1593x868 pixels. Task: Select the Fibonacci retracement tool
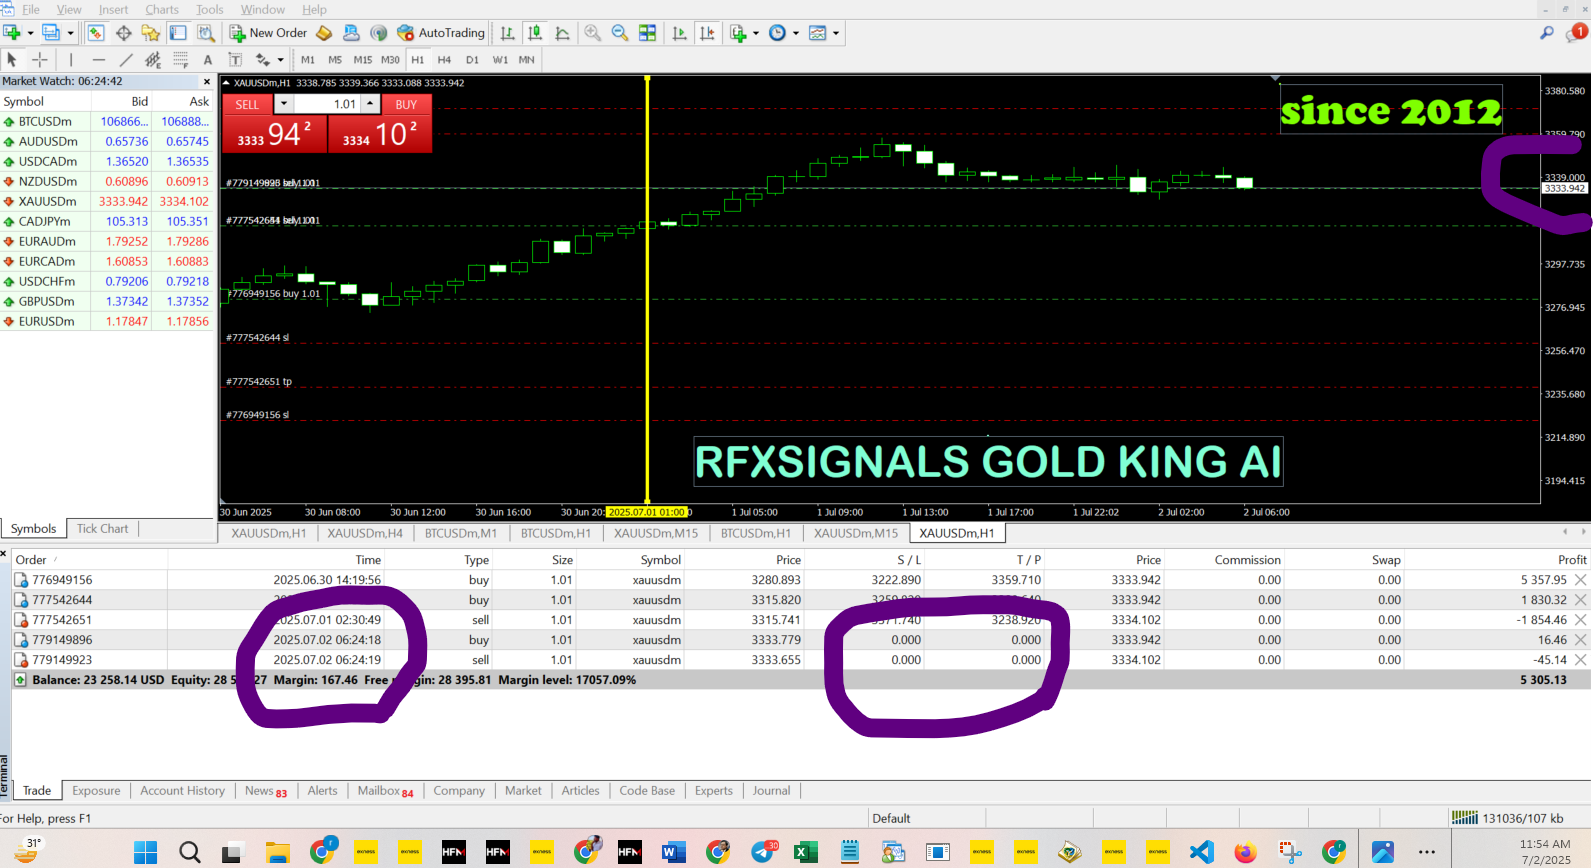180,60
